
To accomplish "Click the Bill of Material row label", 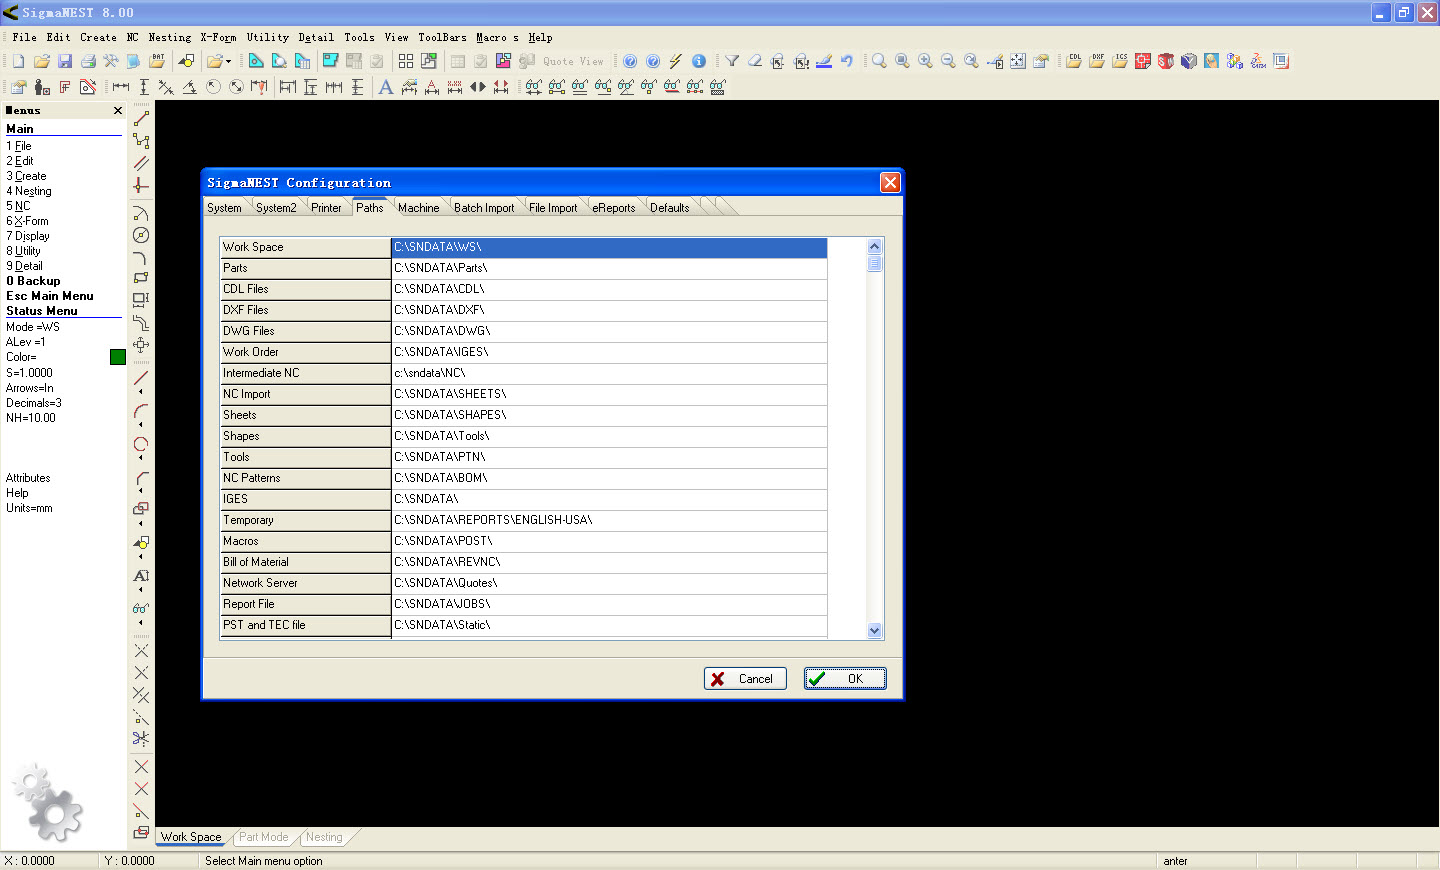I will click(x=305, y=562).
